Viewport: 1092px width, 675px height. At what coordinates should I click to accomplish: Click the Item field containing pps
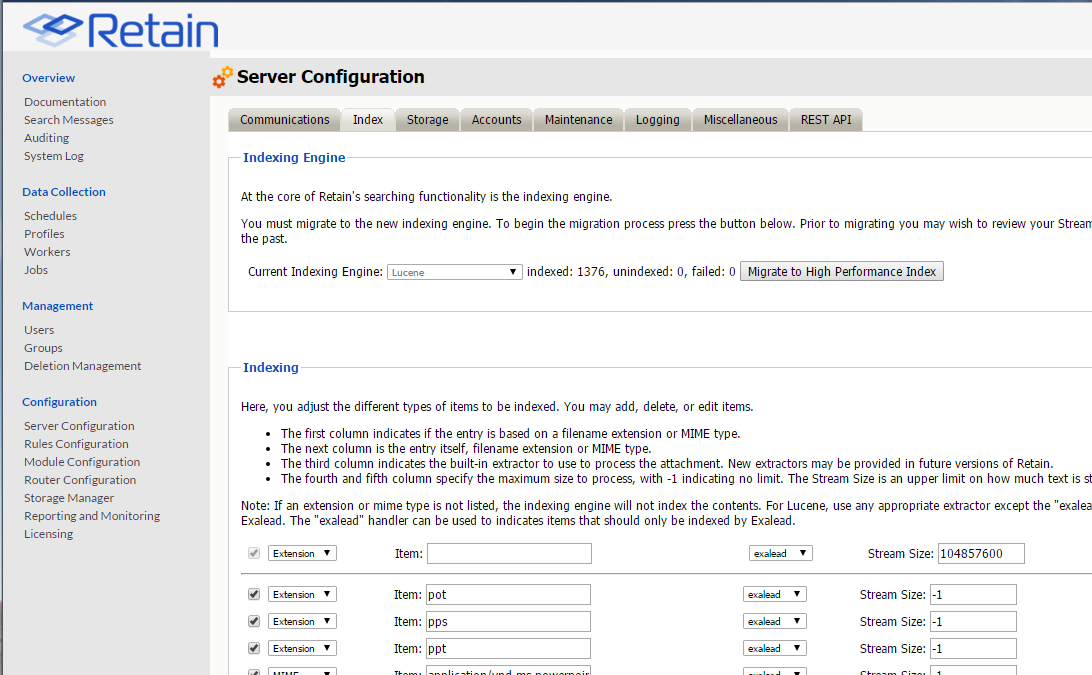click(x=508, y=621)
